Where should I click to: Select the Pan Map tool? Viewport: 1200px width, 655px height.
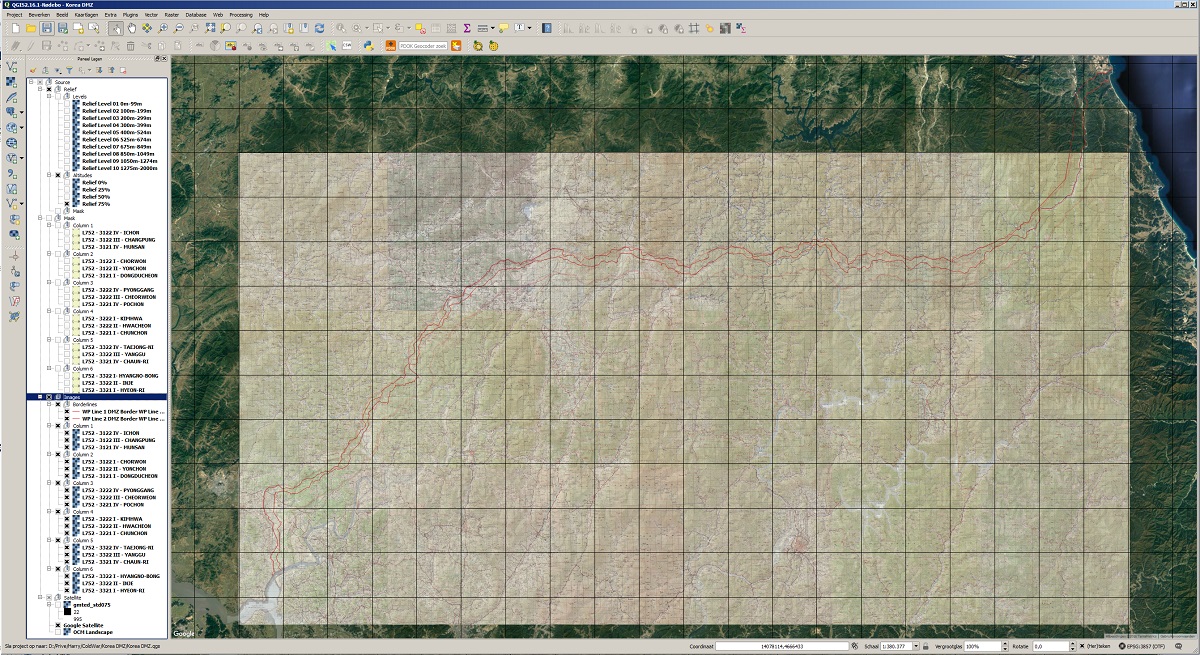click(x=131, y=30)
